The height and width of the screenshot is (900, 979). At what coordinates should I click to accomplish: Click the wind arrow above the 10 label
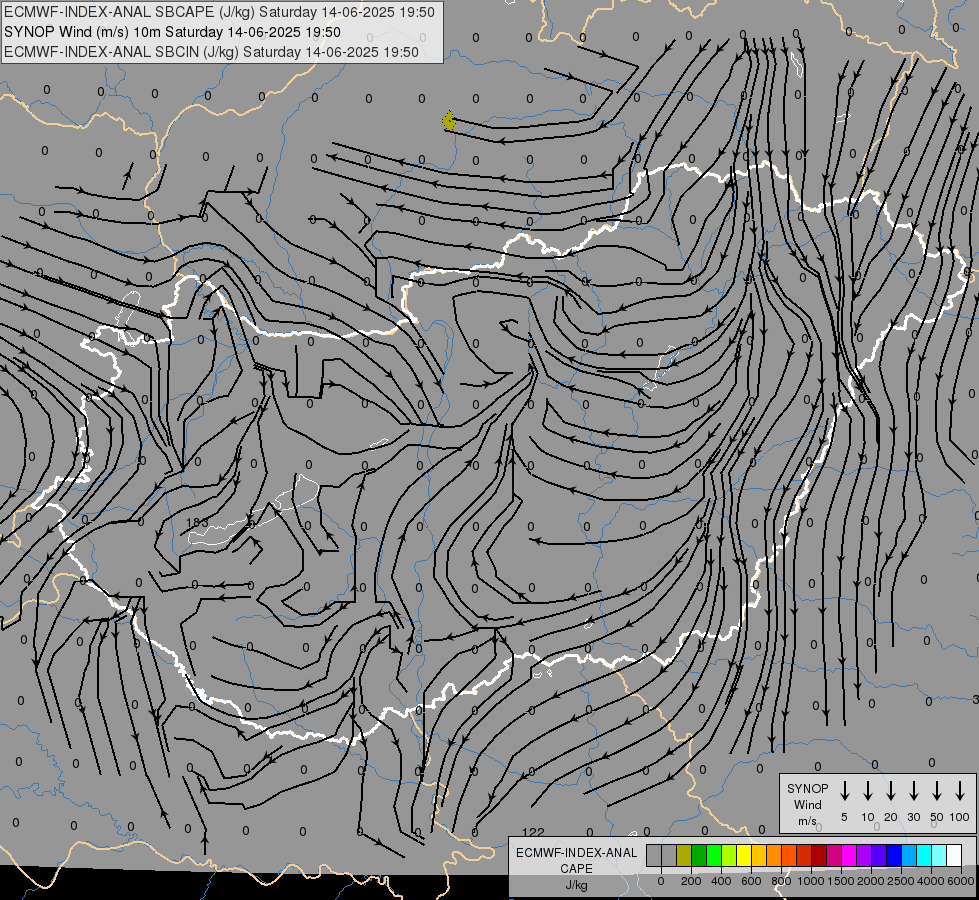(868, 791)
